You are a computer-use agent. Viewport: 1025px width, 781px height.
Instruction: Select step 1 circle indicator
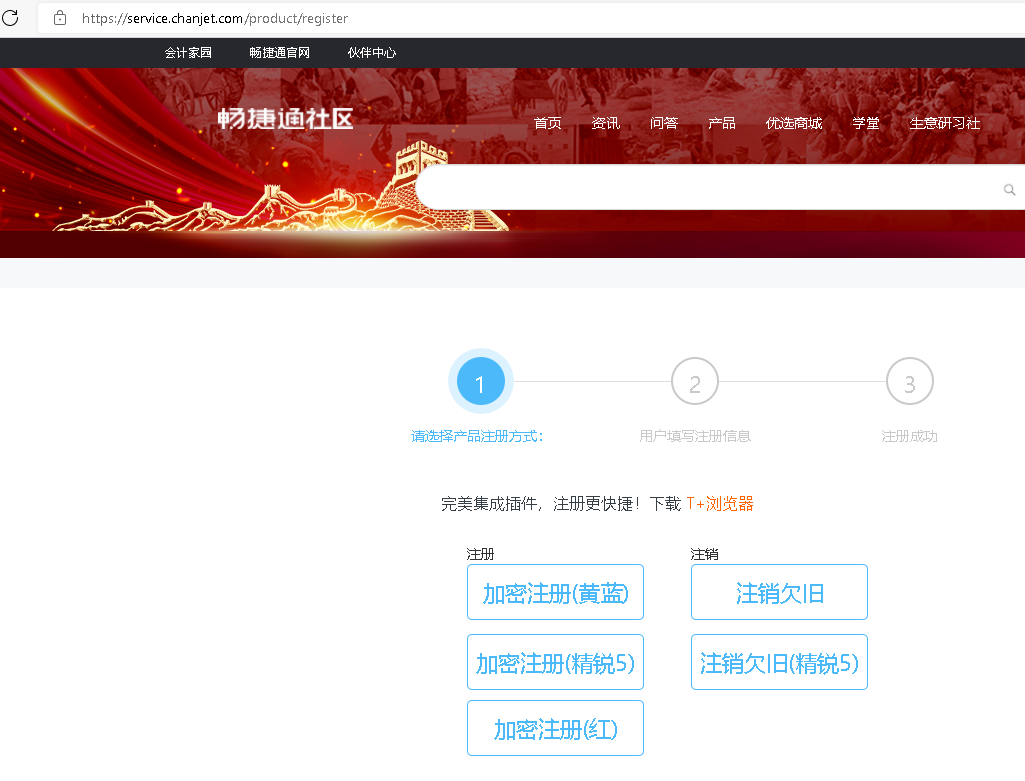pyautogui.click(x=480, y=382)
